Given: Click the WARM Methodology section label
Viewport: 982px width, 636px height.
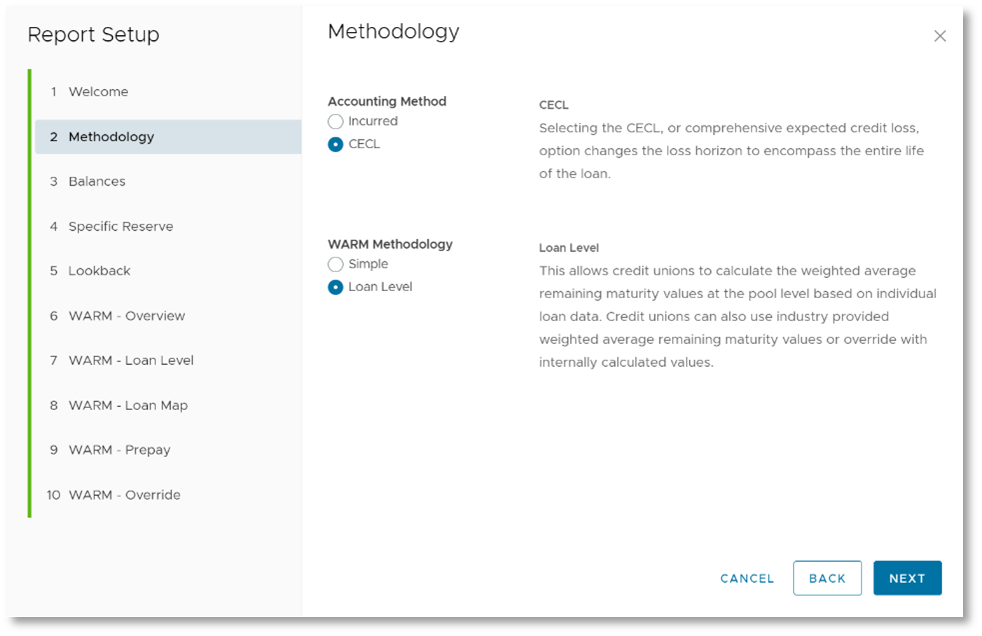Looking at the screenshot, I should (x=390, y=244).
